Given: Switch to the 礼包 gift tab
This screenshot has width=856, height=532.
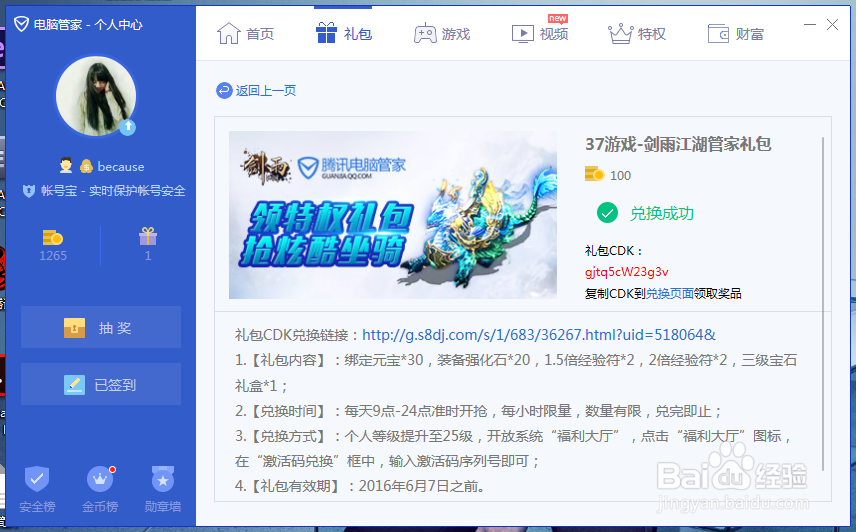Looking at the screenshot, I should (343, 34).
